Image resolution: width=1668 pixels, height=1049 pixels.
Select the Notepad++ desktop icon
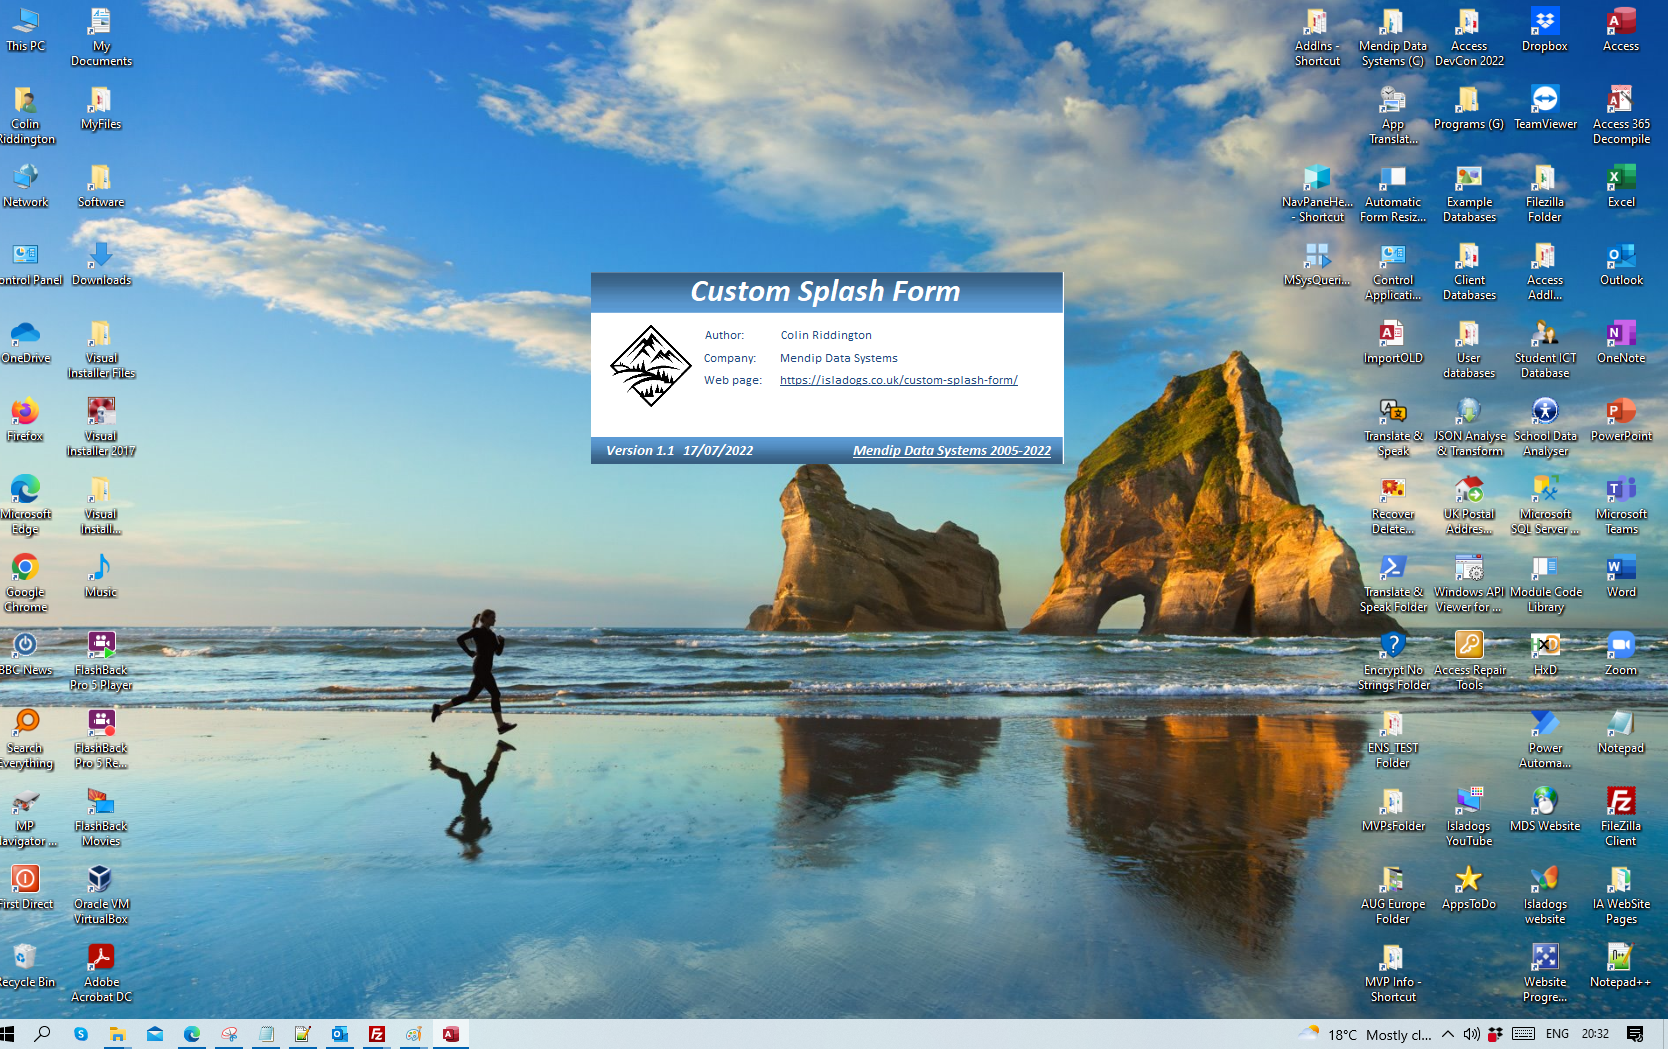(1621, 966)
